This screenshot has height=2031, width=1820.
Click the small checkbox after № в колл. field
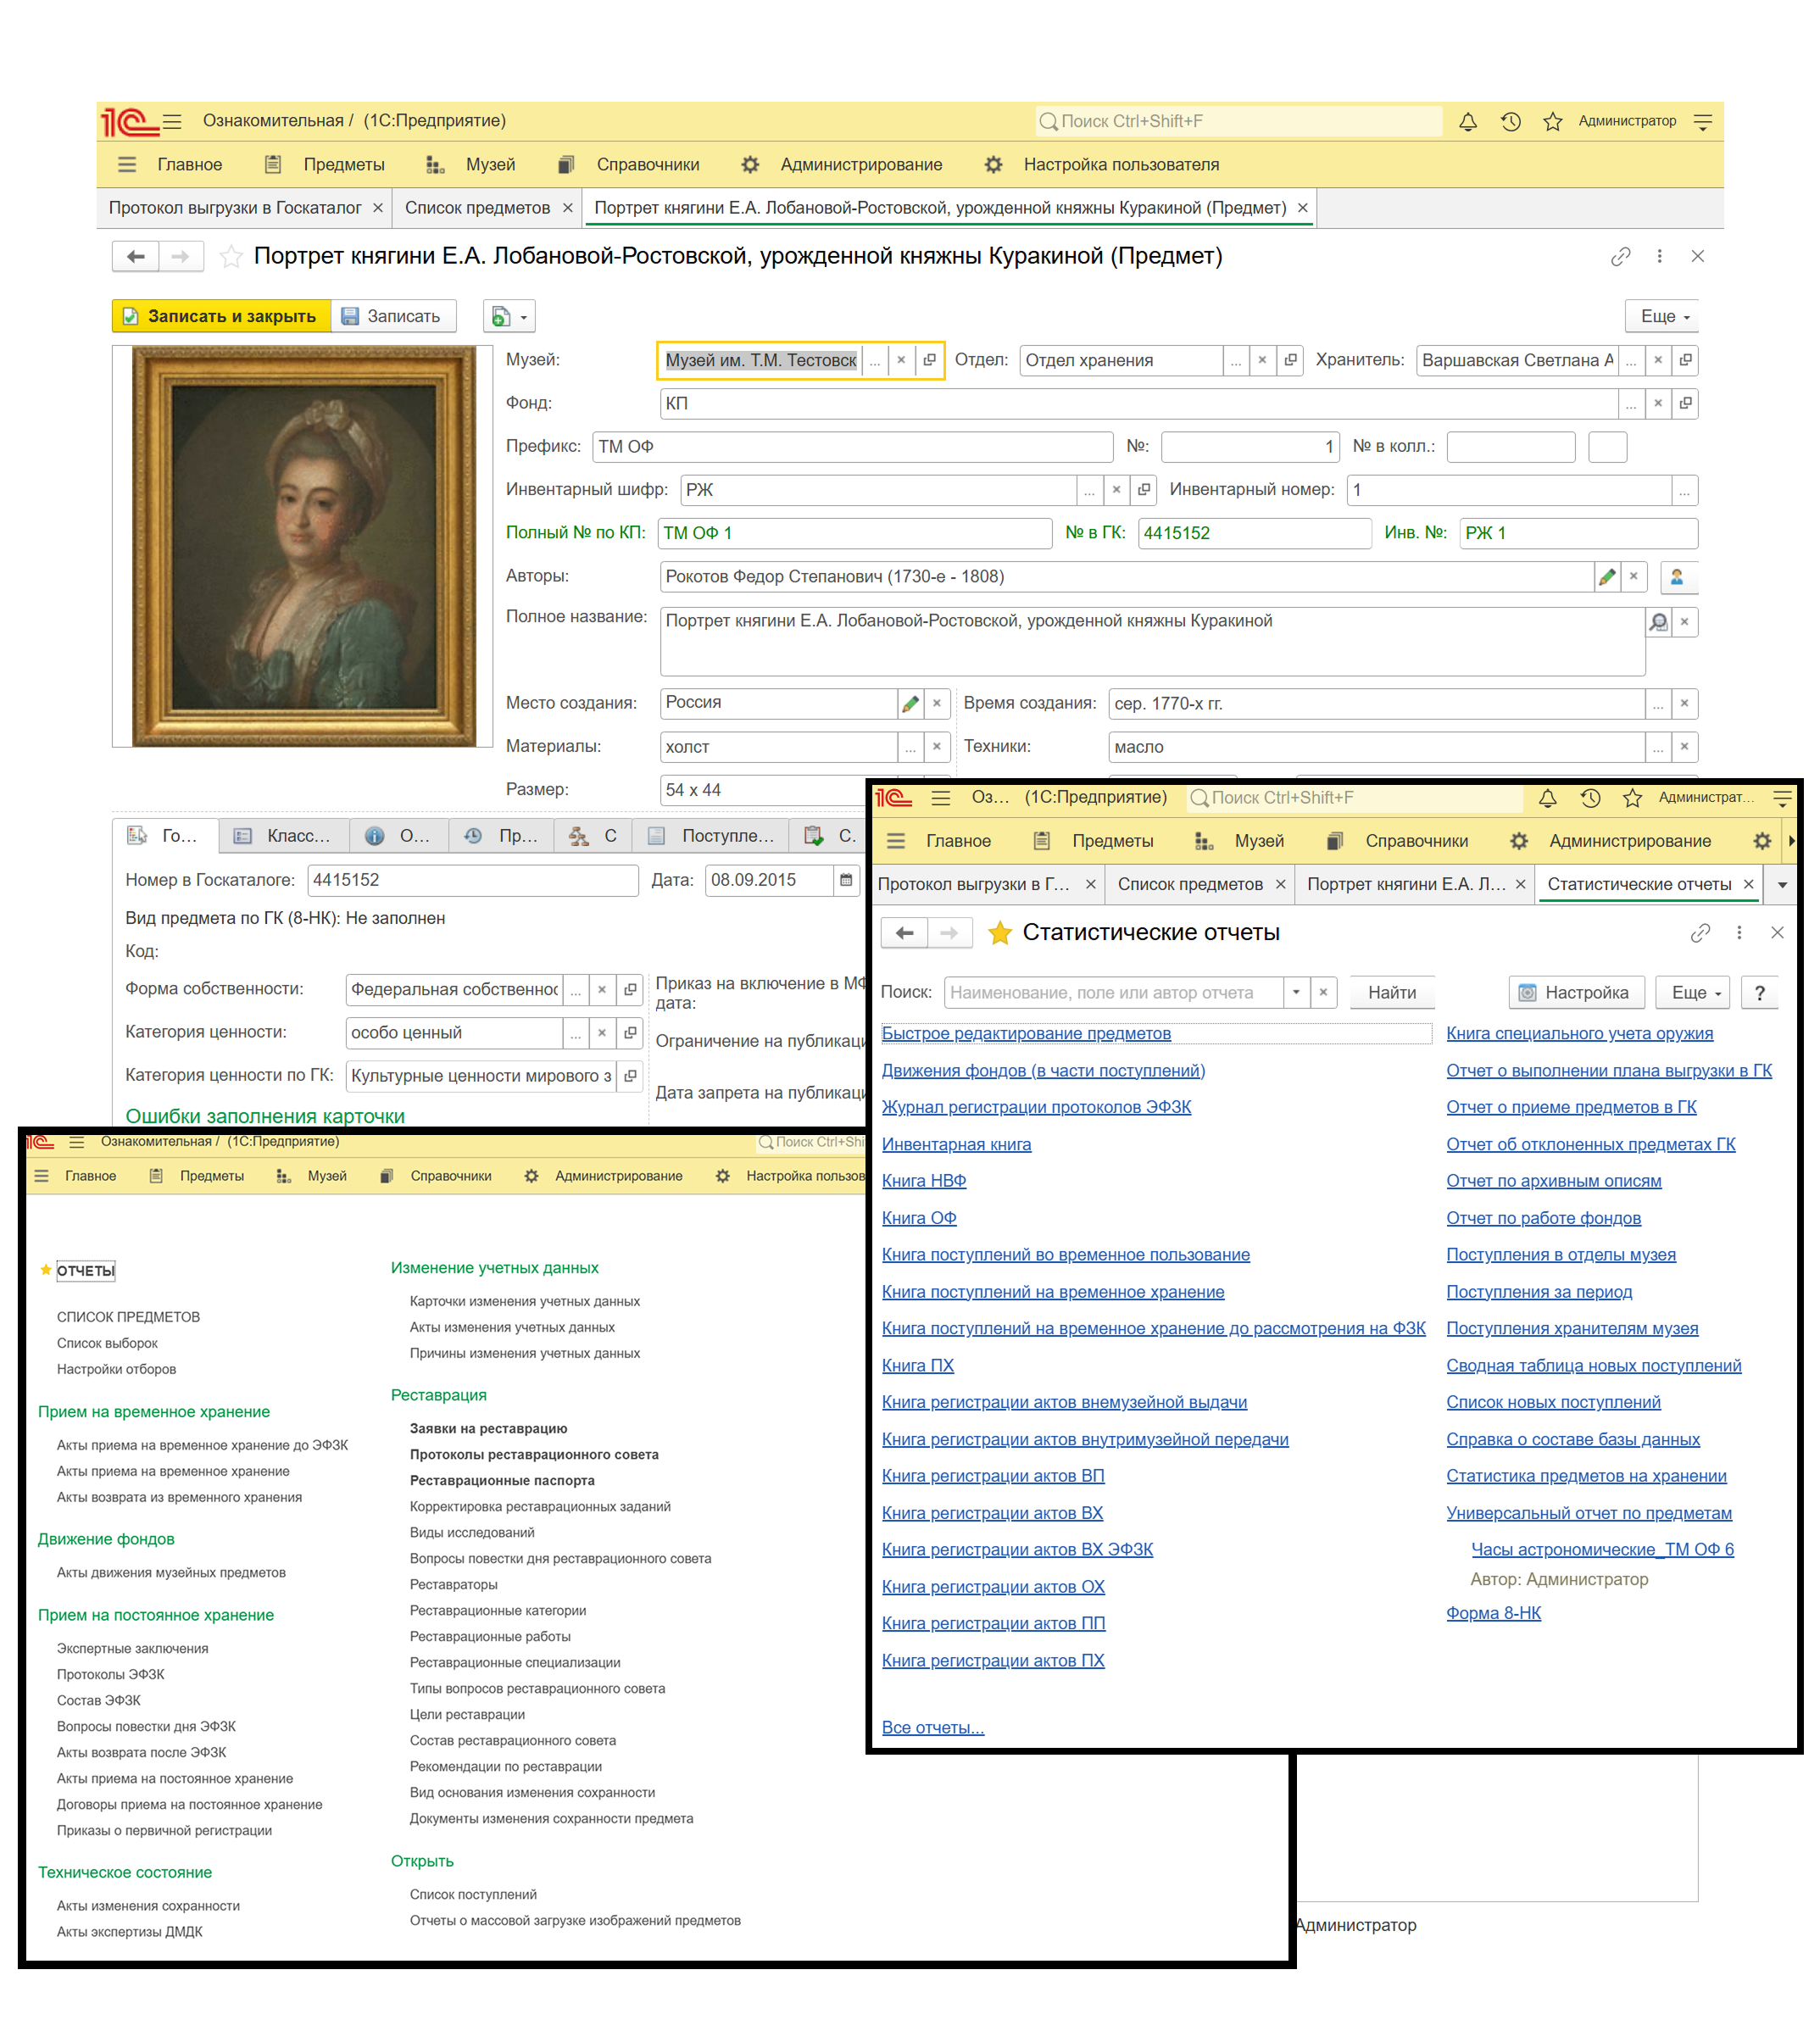(1607, 447)
